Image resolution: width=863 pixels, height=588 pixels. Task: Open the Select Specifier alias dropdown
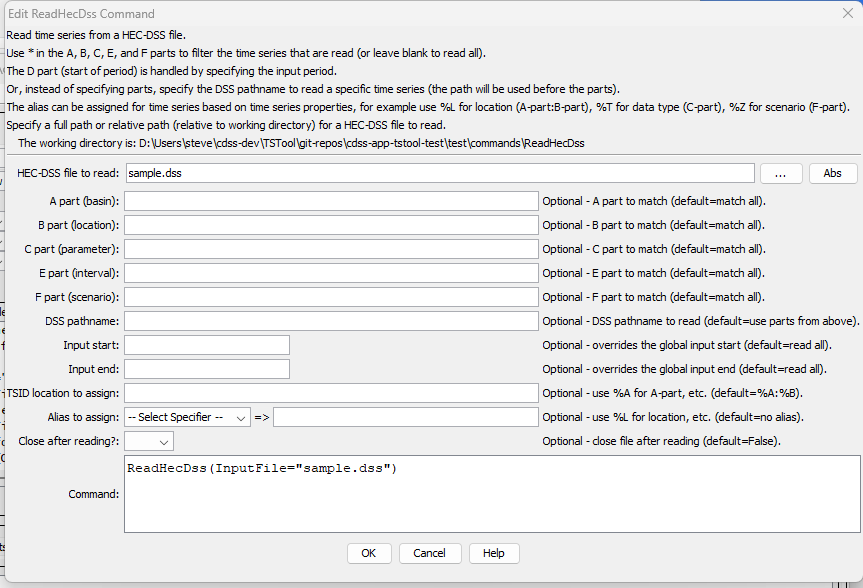coord(187,417)
